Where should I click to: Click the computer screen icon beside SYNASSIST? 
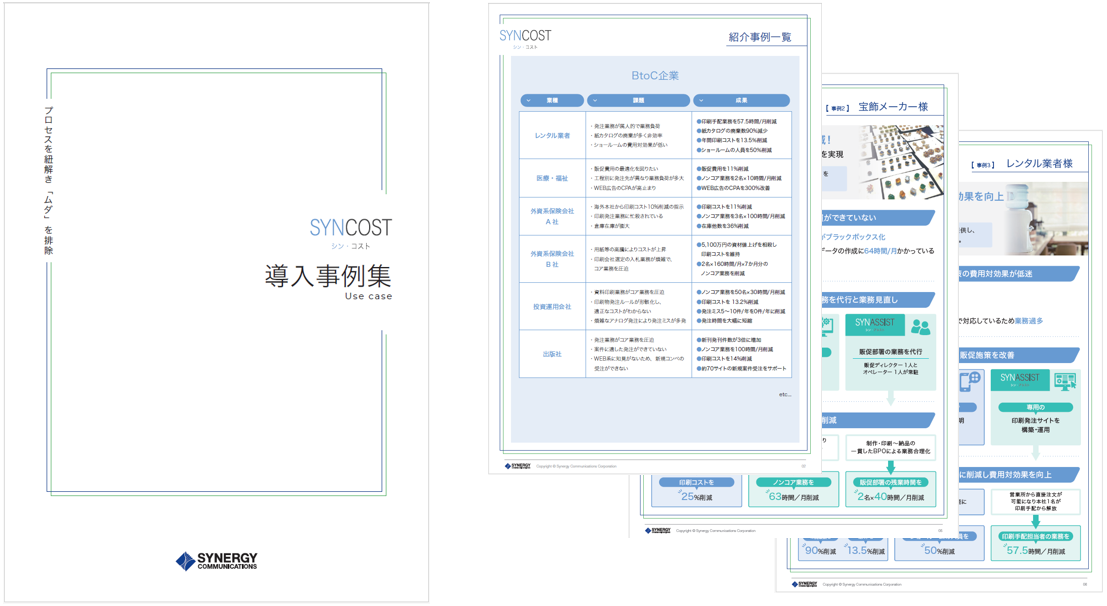pos(1064,381)
